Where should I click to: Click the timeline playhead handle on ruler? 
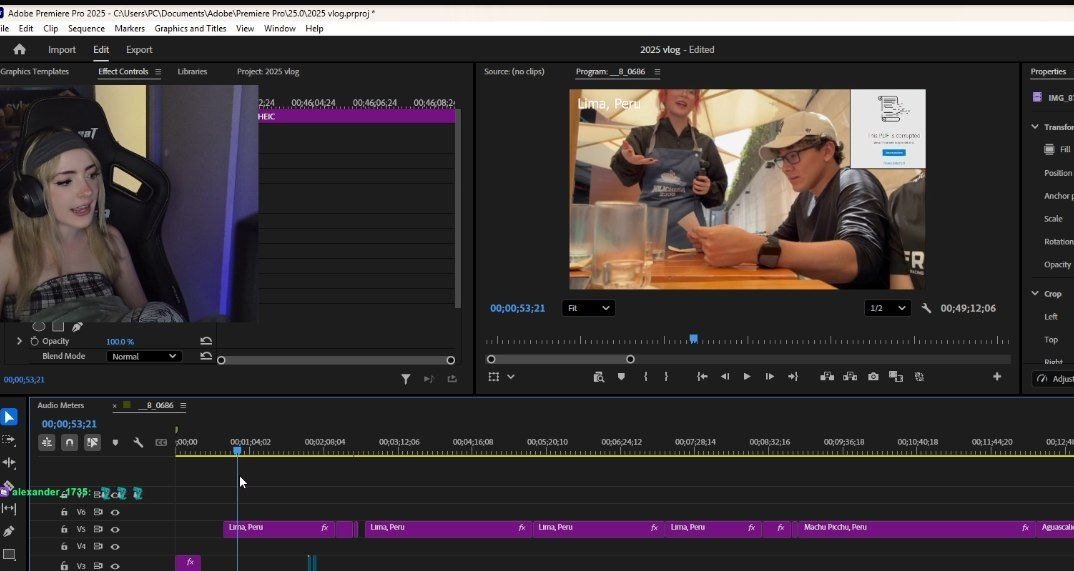(x=237, y=450)
